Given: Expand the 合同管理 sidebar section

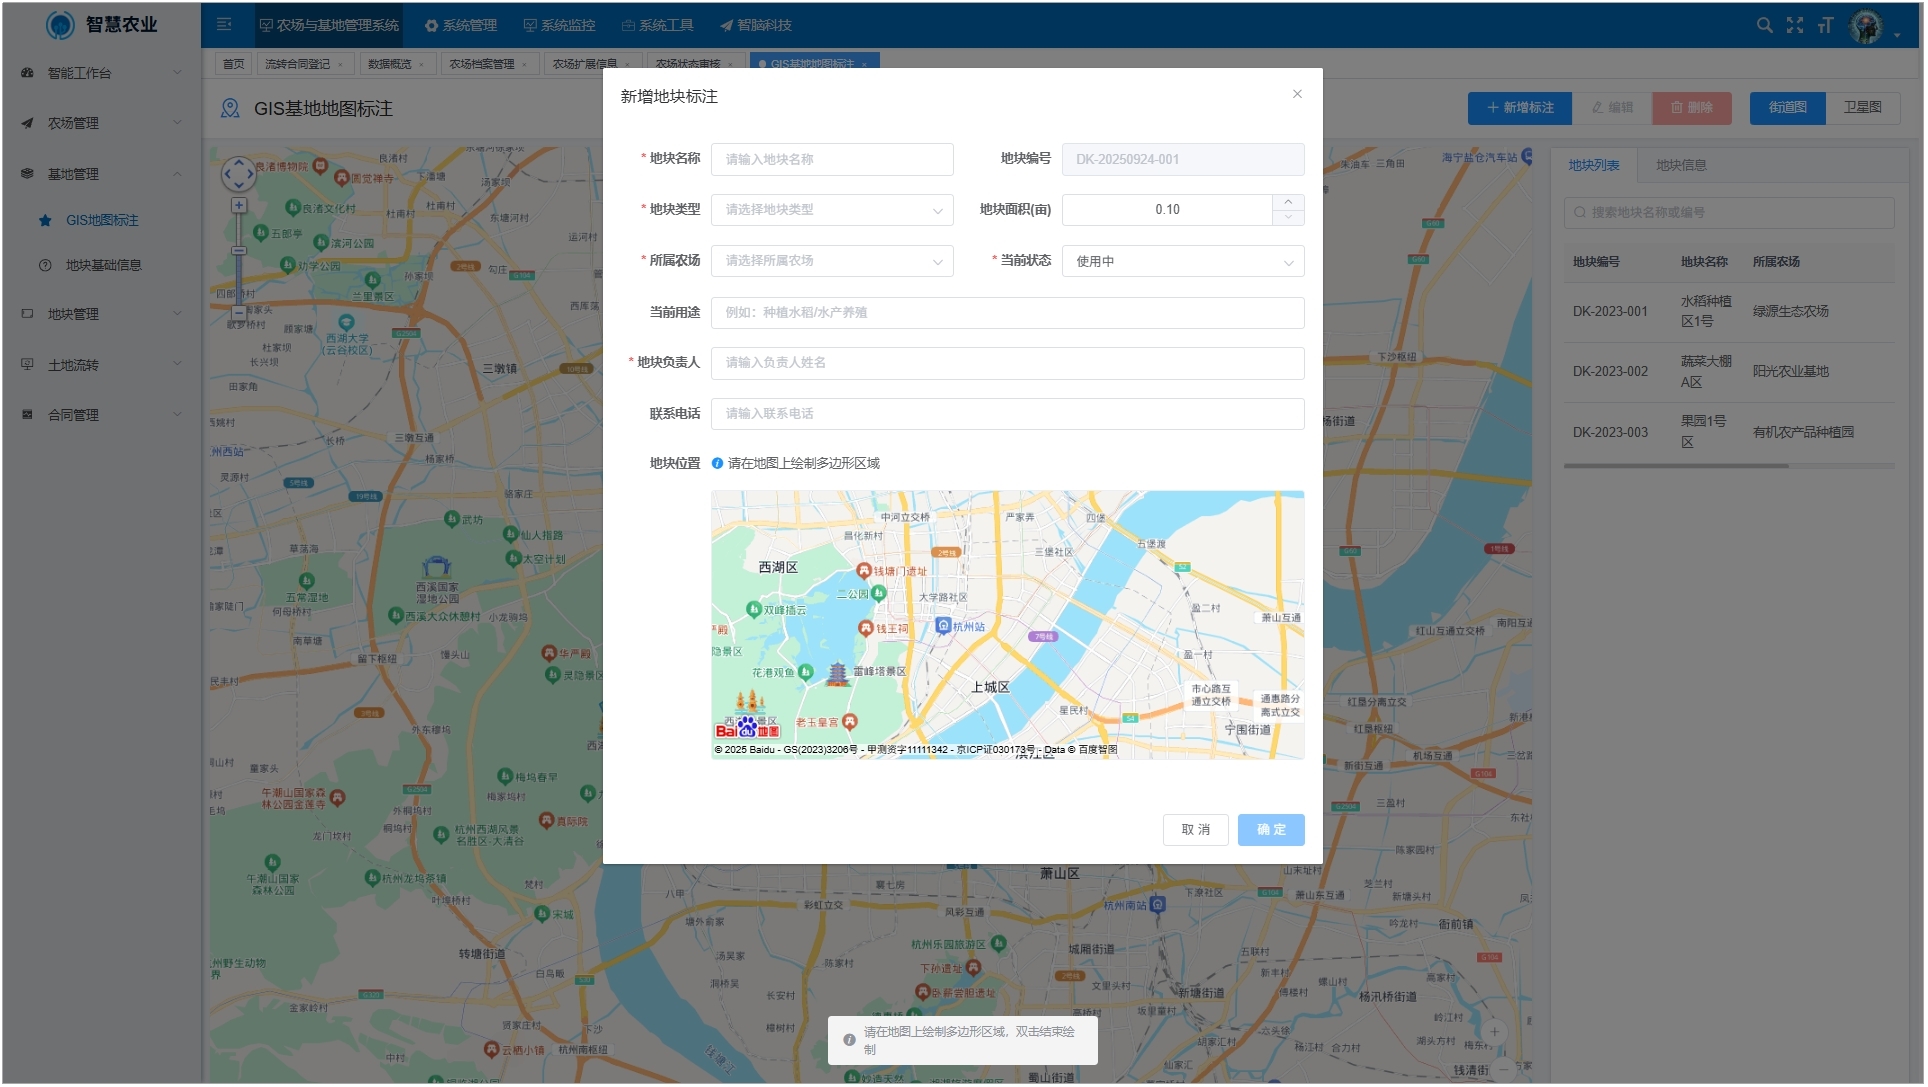Looking at the screenshot, I should coord(100,414).
